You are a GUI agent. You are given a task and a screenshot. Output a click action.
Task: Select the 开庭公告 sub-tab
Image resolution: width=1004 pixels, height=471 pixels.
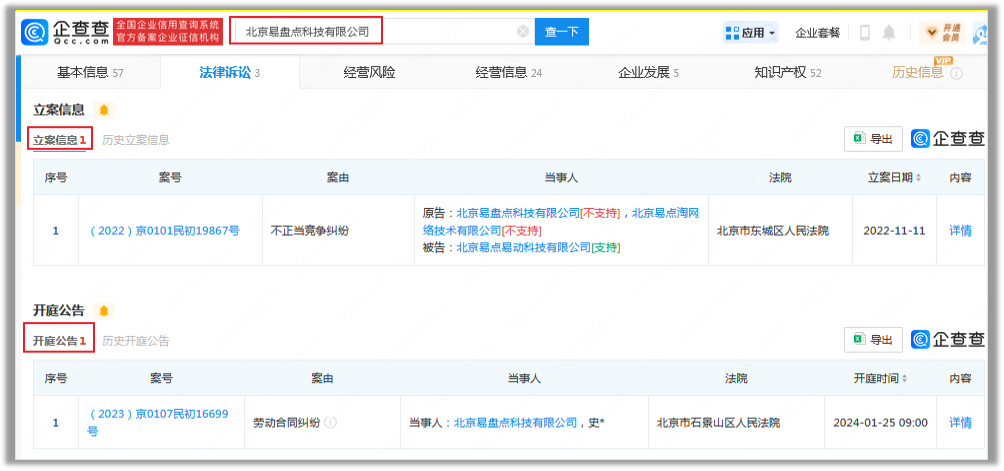(x=60, y=341)
